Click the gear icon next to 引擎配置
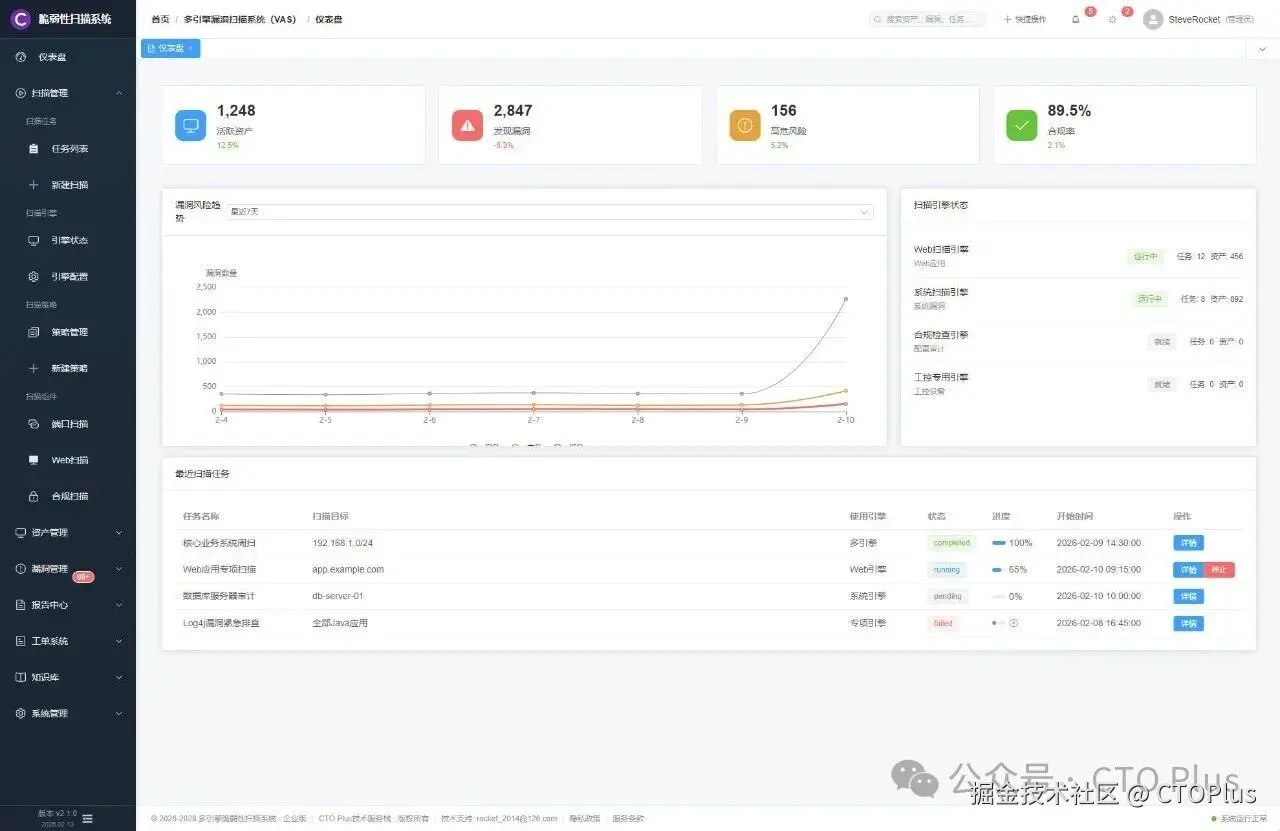Image resolution: width=1280 pixels, height=831 pixels. tap(33, 277)
